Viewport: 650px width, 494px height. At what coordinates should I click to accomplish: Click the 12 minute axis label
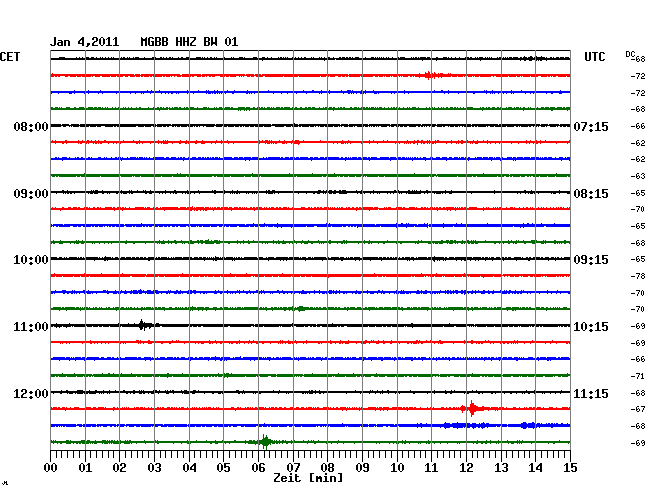coord(466,468)
